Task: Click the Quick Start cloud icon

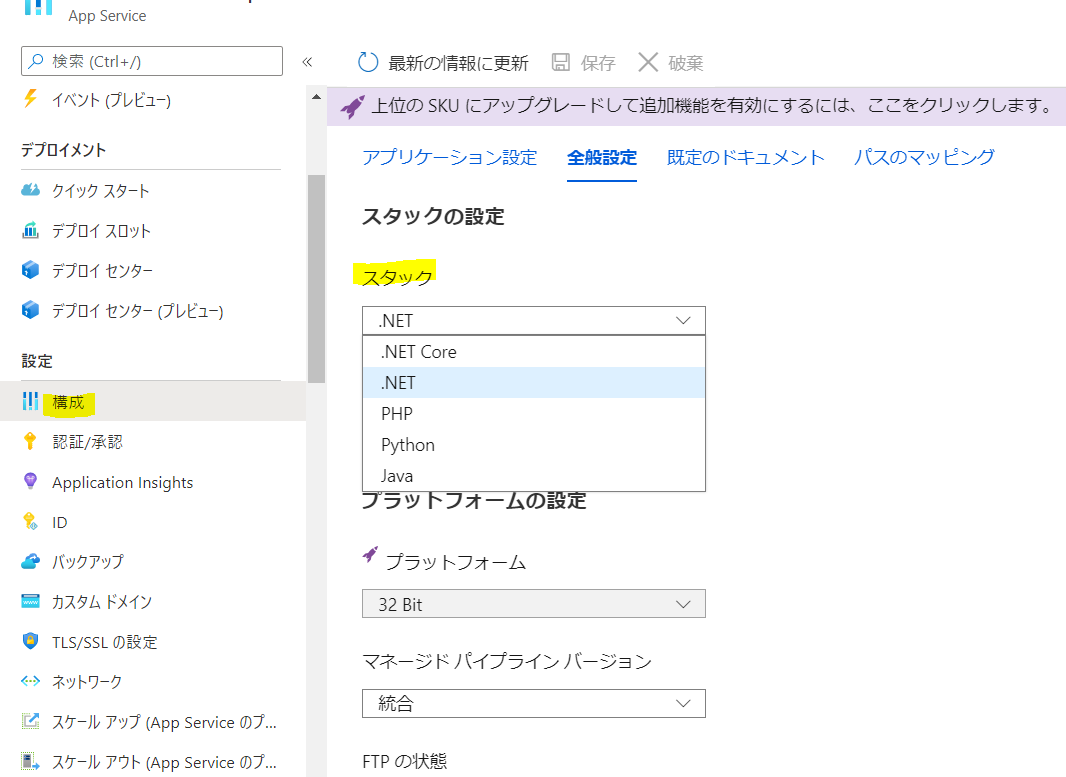Action: point(31,190)
